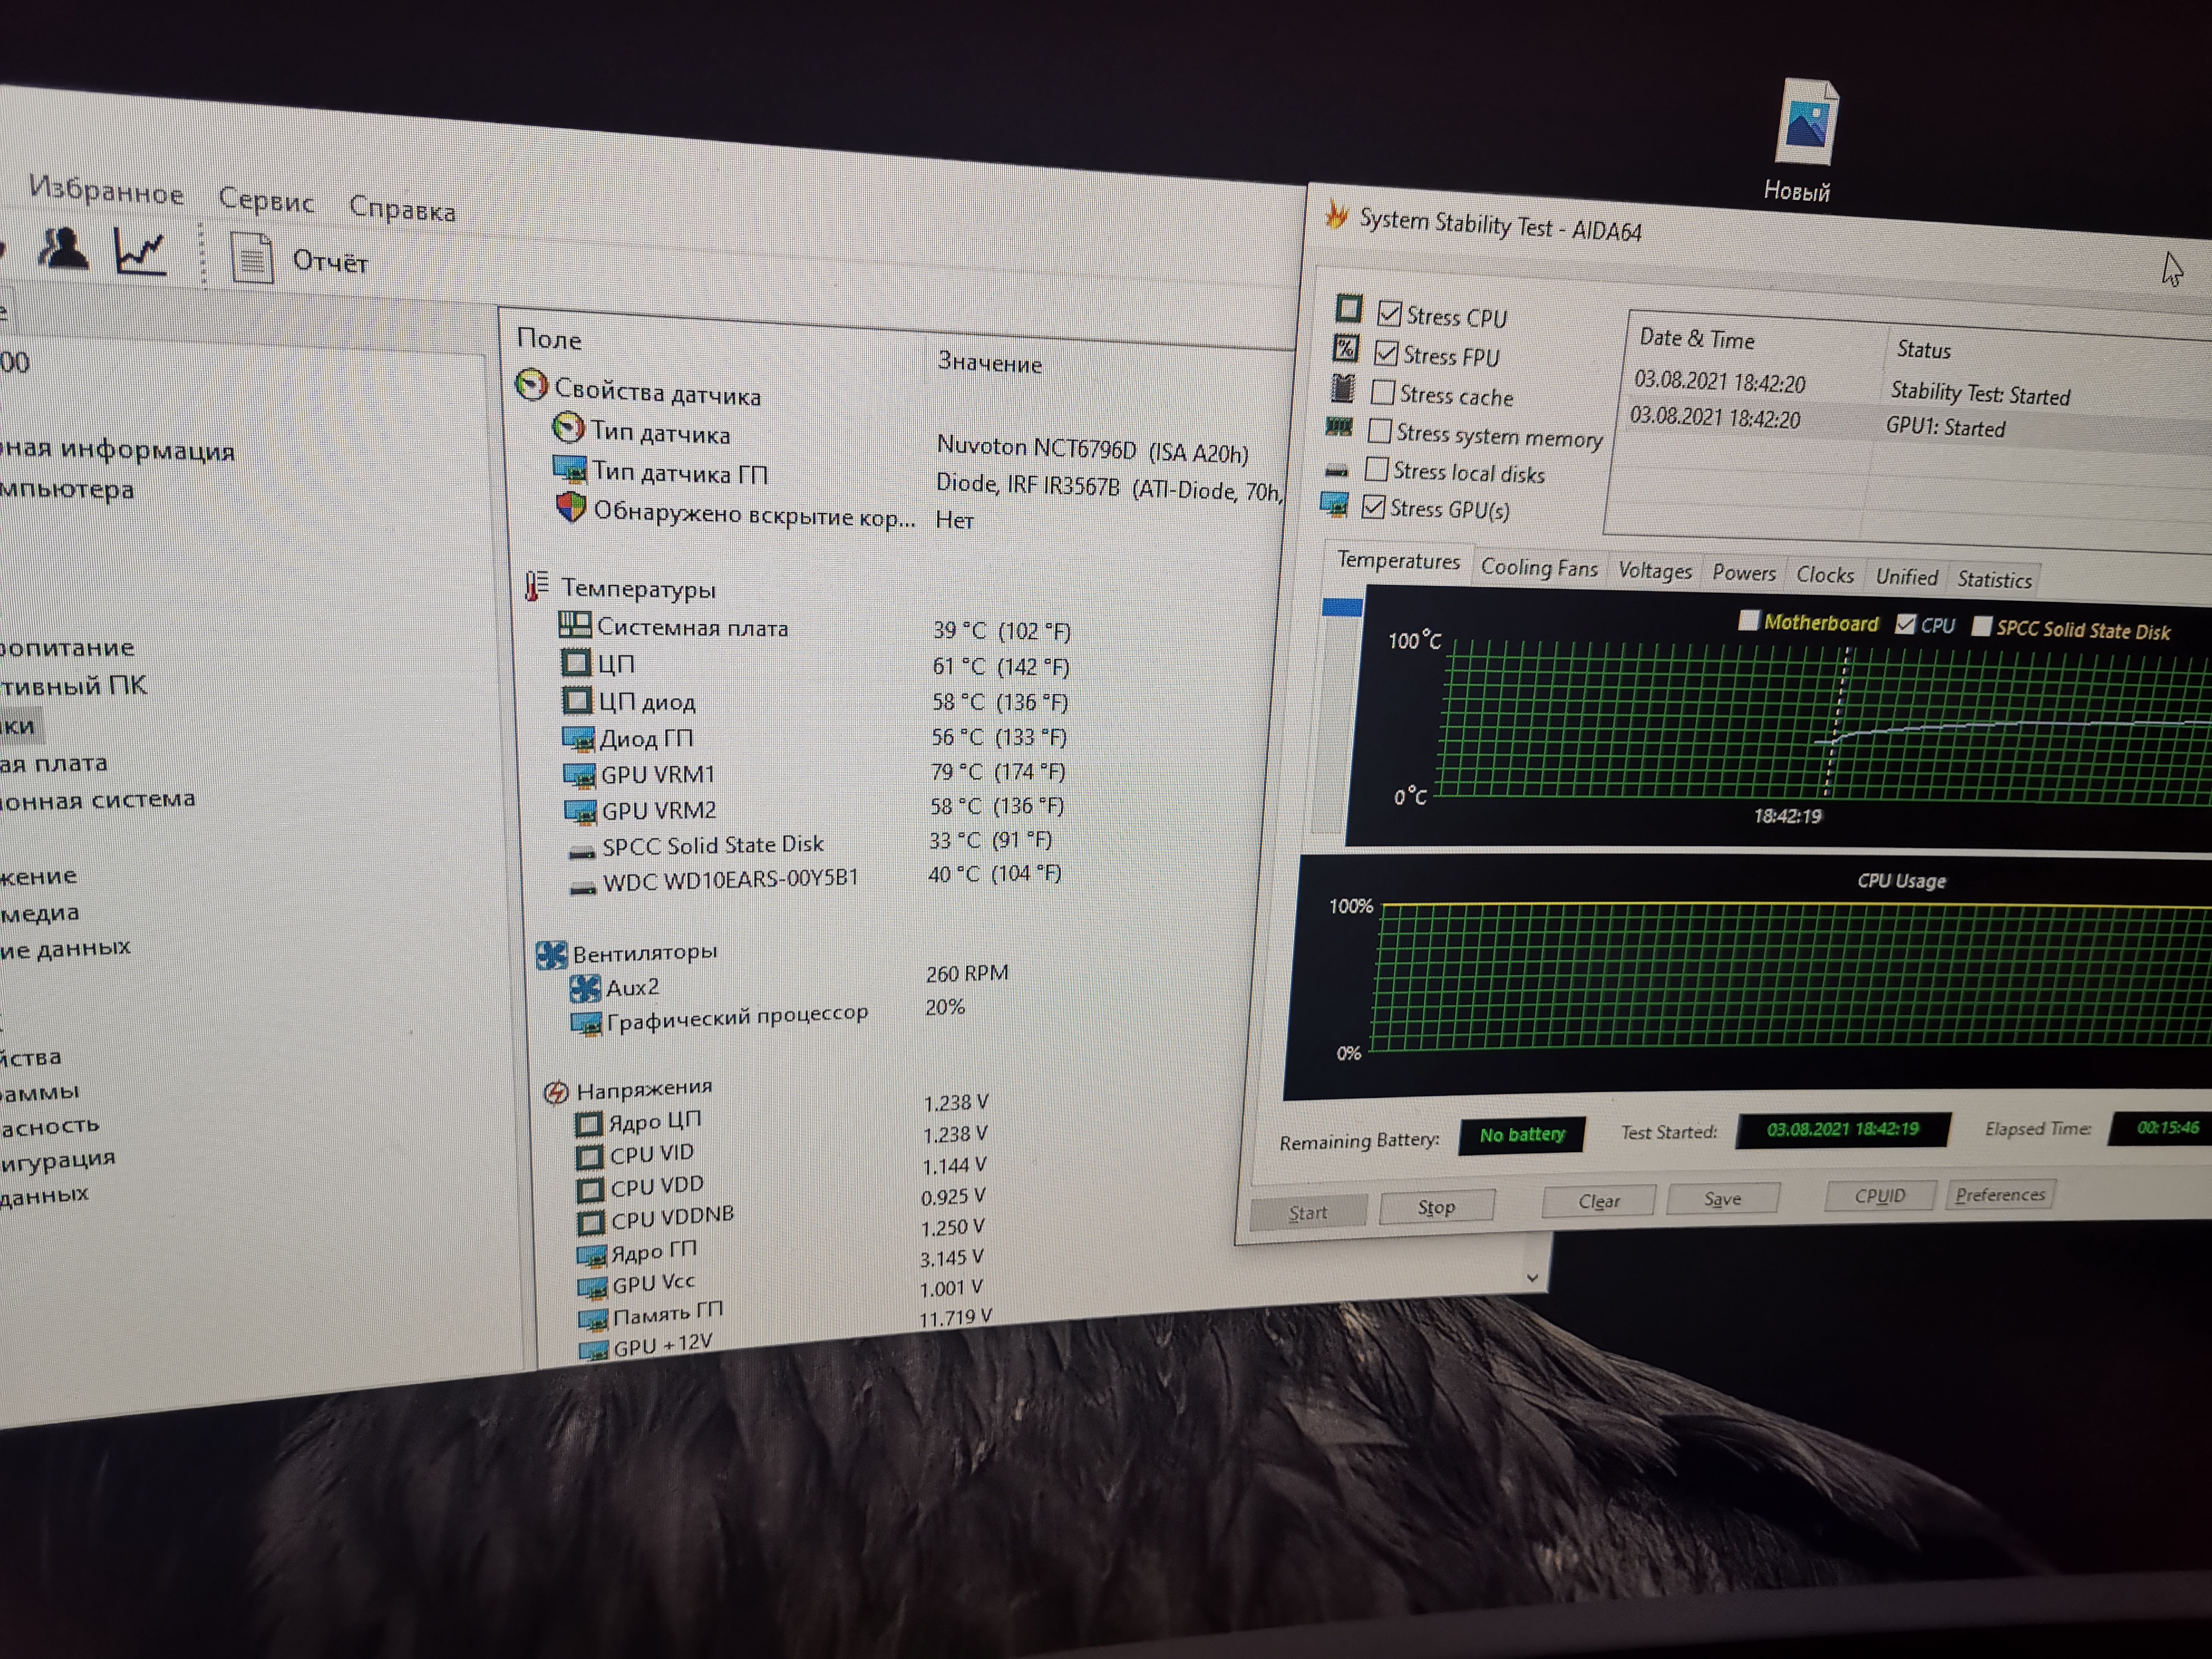Click the lightning icon beside Напряжения
The height and width of the screenshot is (1659, 2212).
coord(556,1092)
